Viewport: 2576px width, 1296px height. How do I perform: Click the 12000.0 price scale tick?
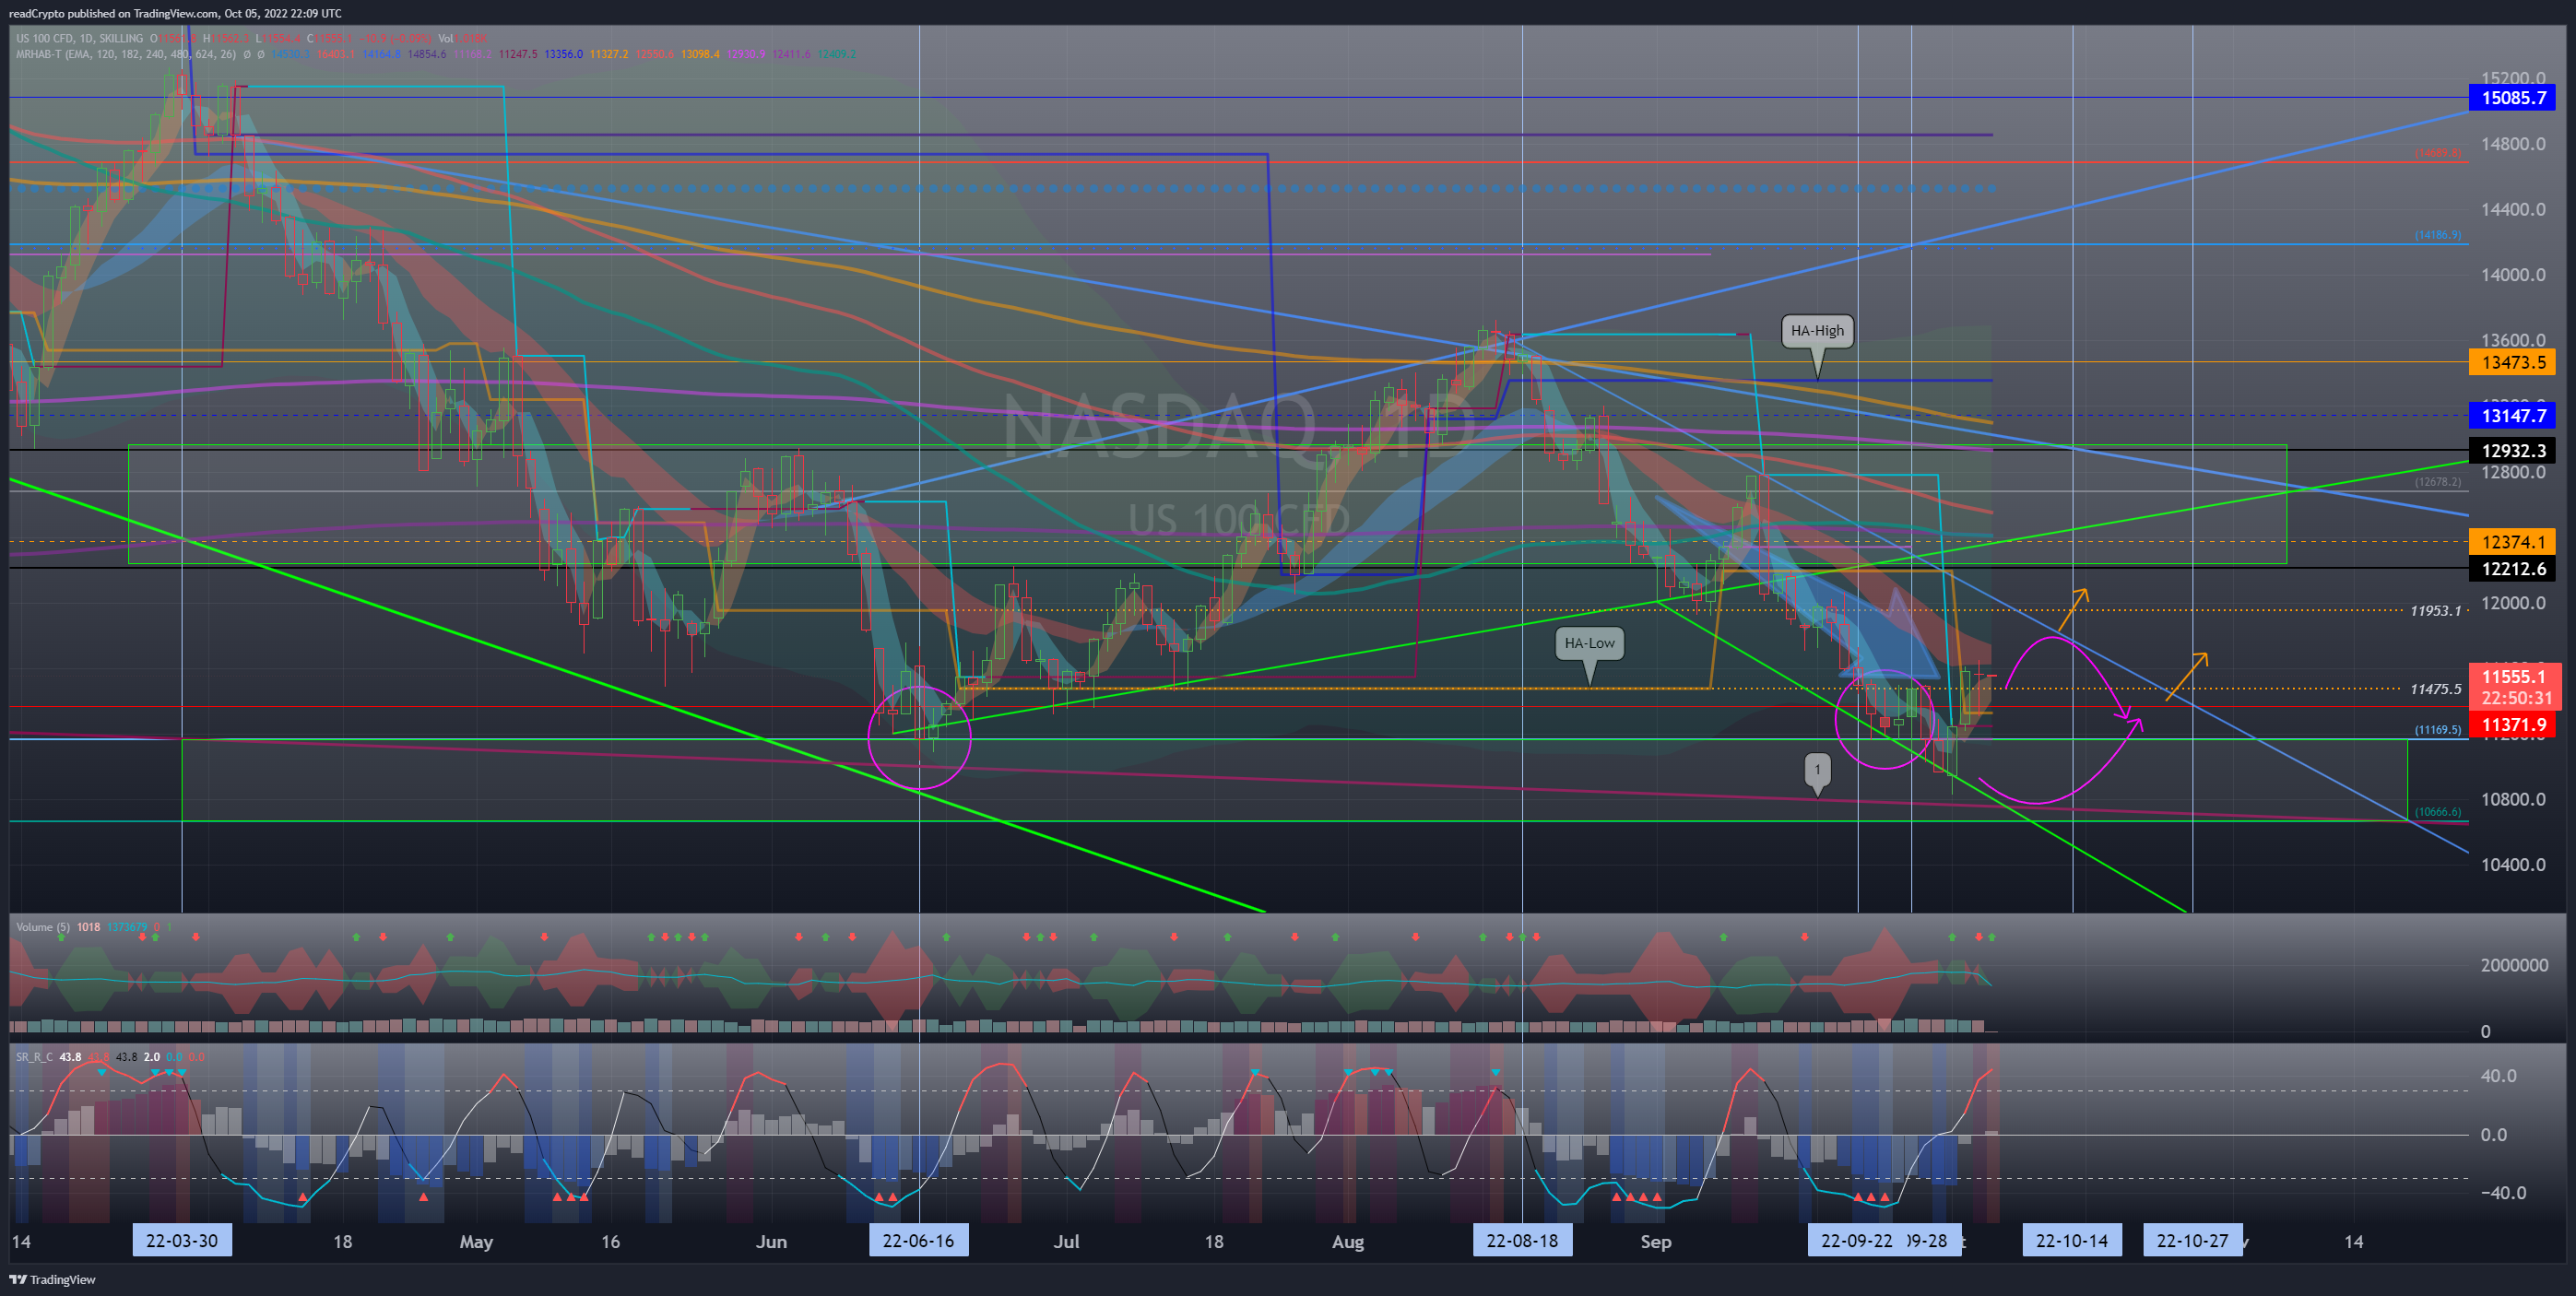[2513, 603]
